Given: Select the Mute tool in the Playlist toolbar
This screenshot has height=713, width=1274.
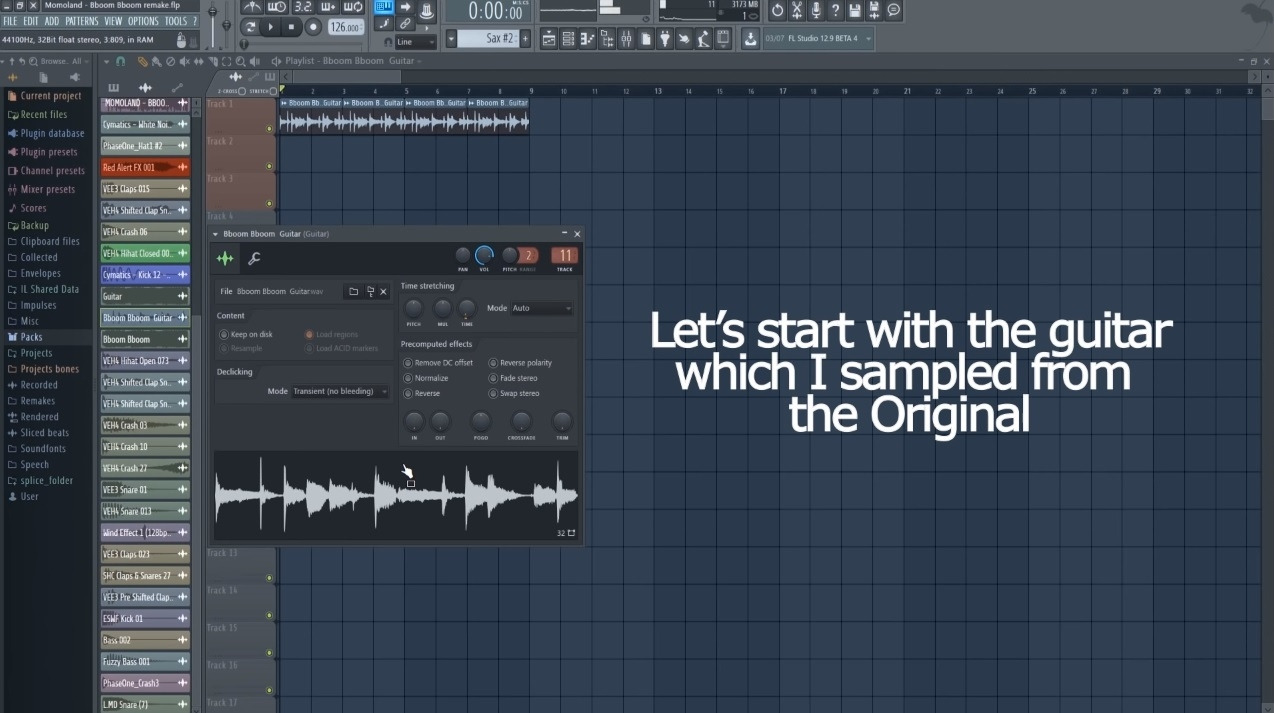Looking at the screenshot, I should click(x=185, y=61).
